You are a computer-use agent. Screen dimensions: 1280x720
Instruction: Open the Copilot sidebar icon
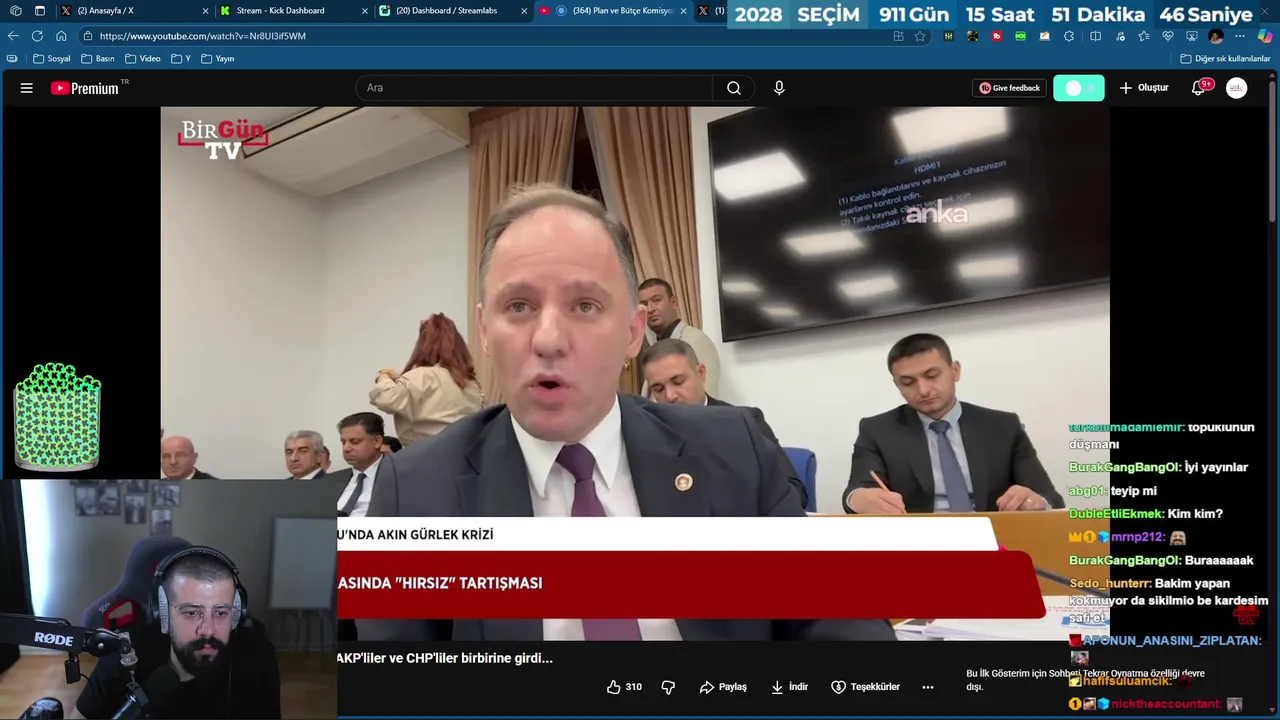point(1265,36)
